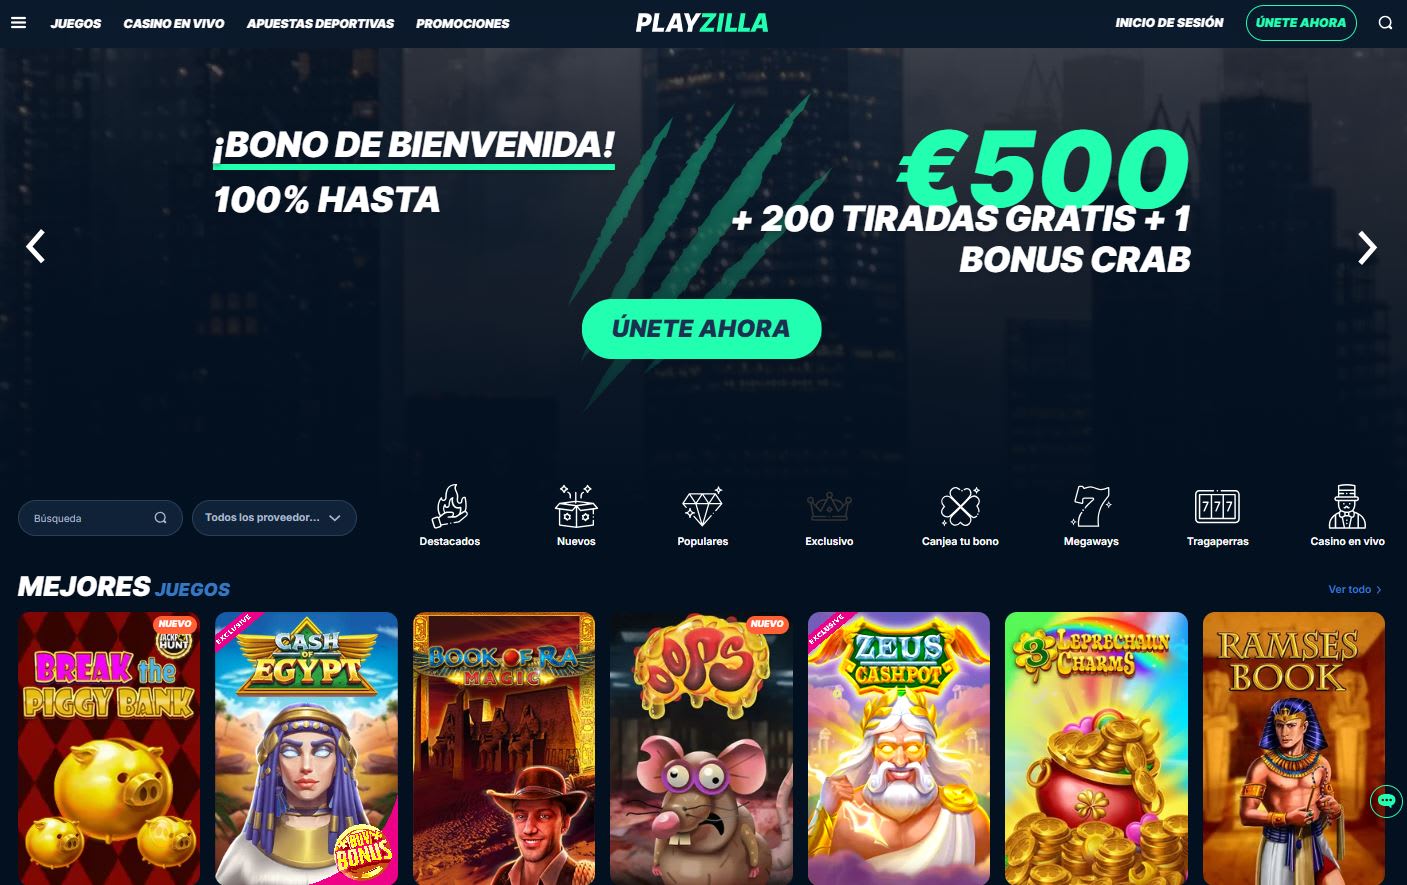Viewport: 1407px width, 885px height.
Task: Open the hamburger menu icon
Action: click(18, 22)
